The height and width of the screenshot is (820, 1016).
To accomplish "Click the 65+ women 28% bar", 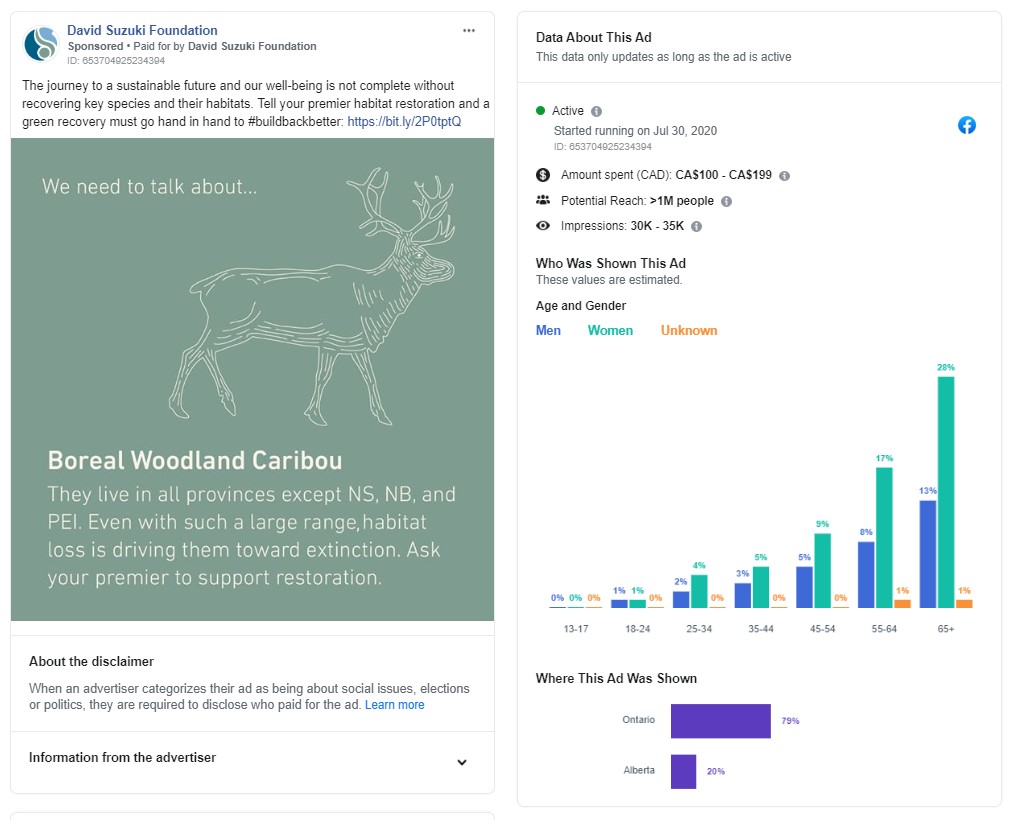I will tap(945, 492).
